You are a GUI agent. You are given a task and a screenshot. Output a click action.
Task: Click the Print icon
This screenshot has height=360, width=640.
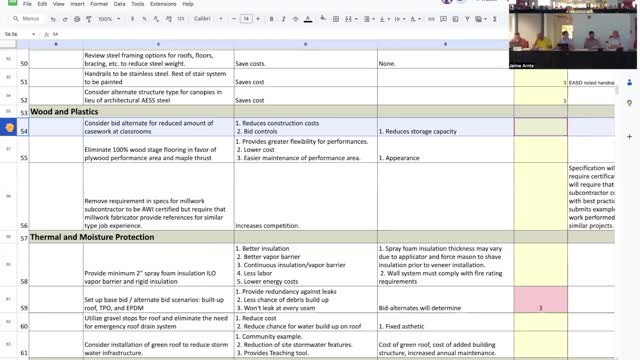coord(77,19)
